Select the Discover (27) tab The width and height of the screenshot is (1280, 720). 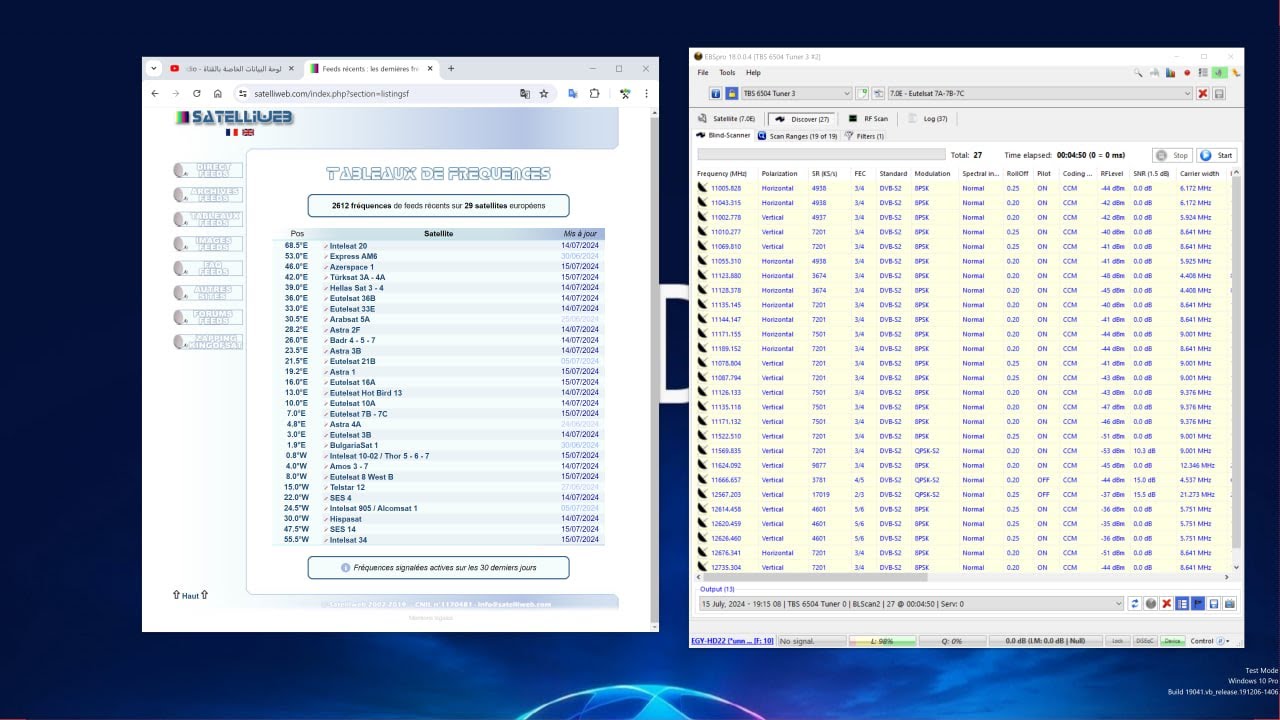(x=802, y=118)
